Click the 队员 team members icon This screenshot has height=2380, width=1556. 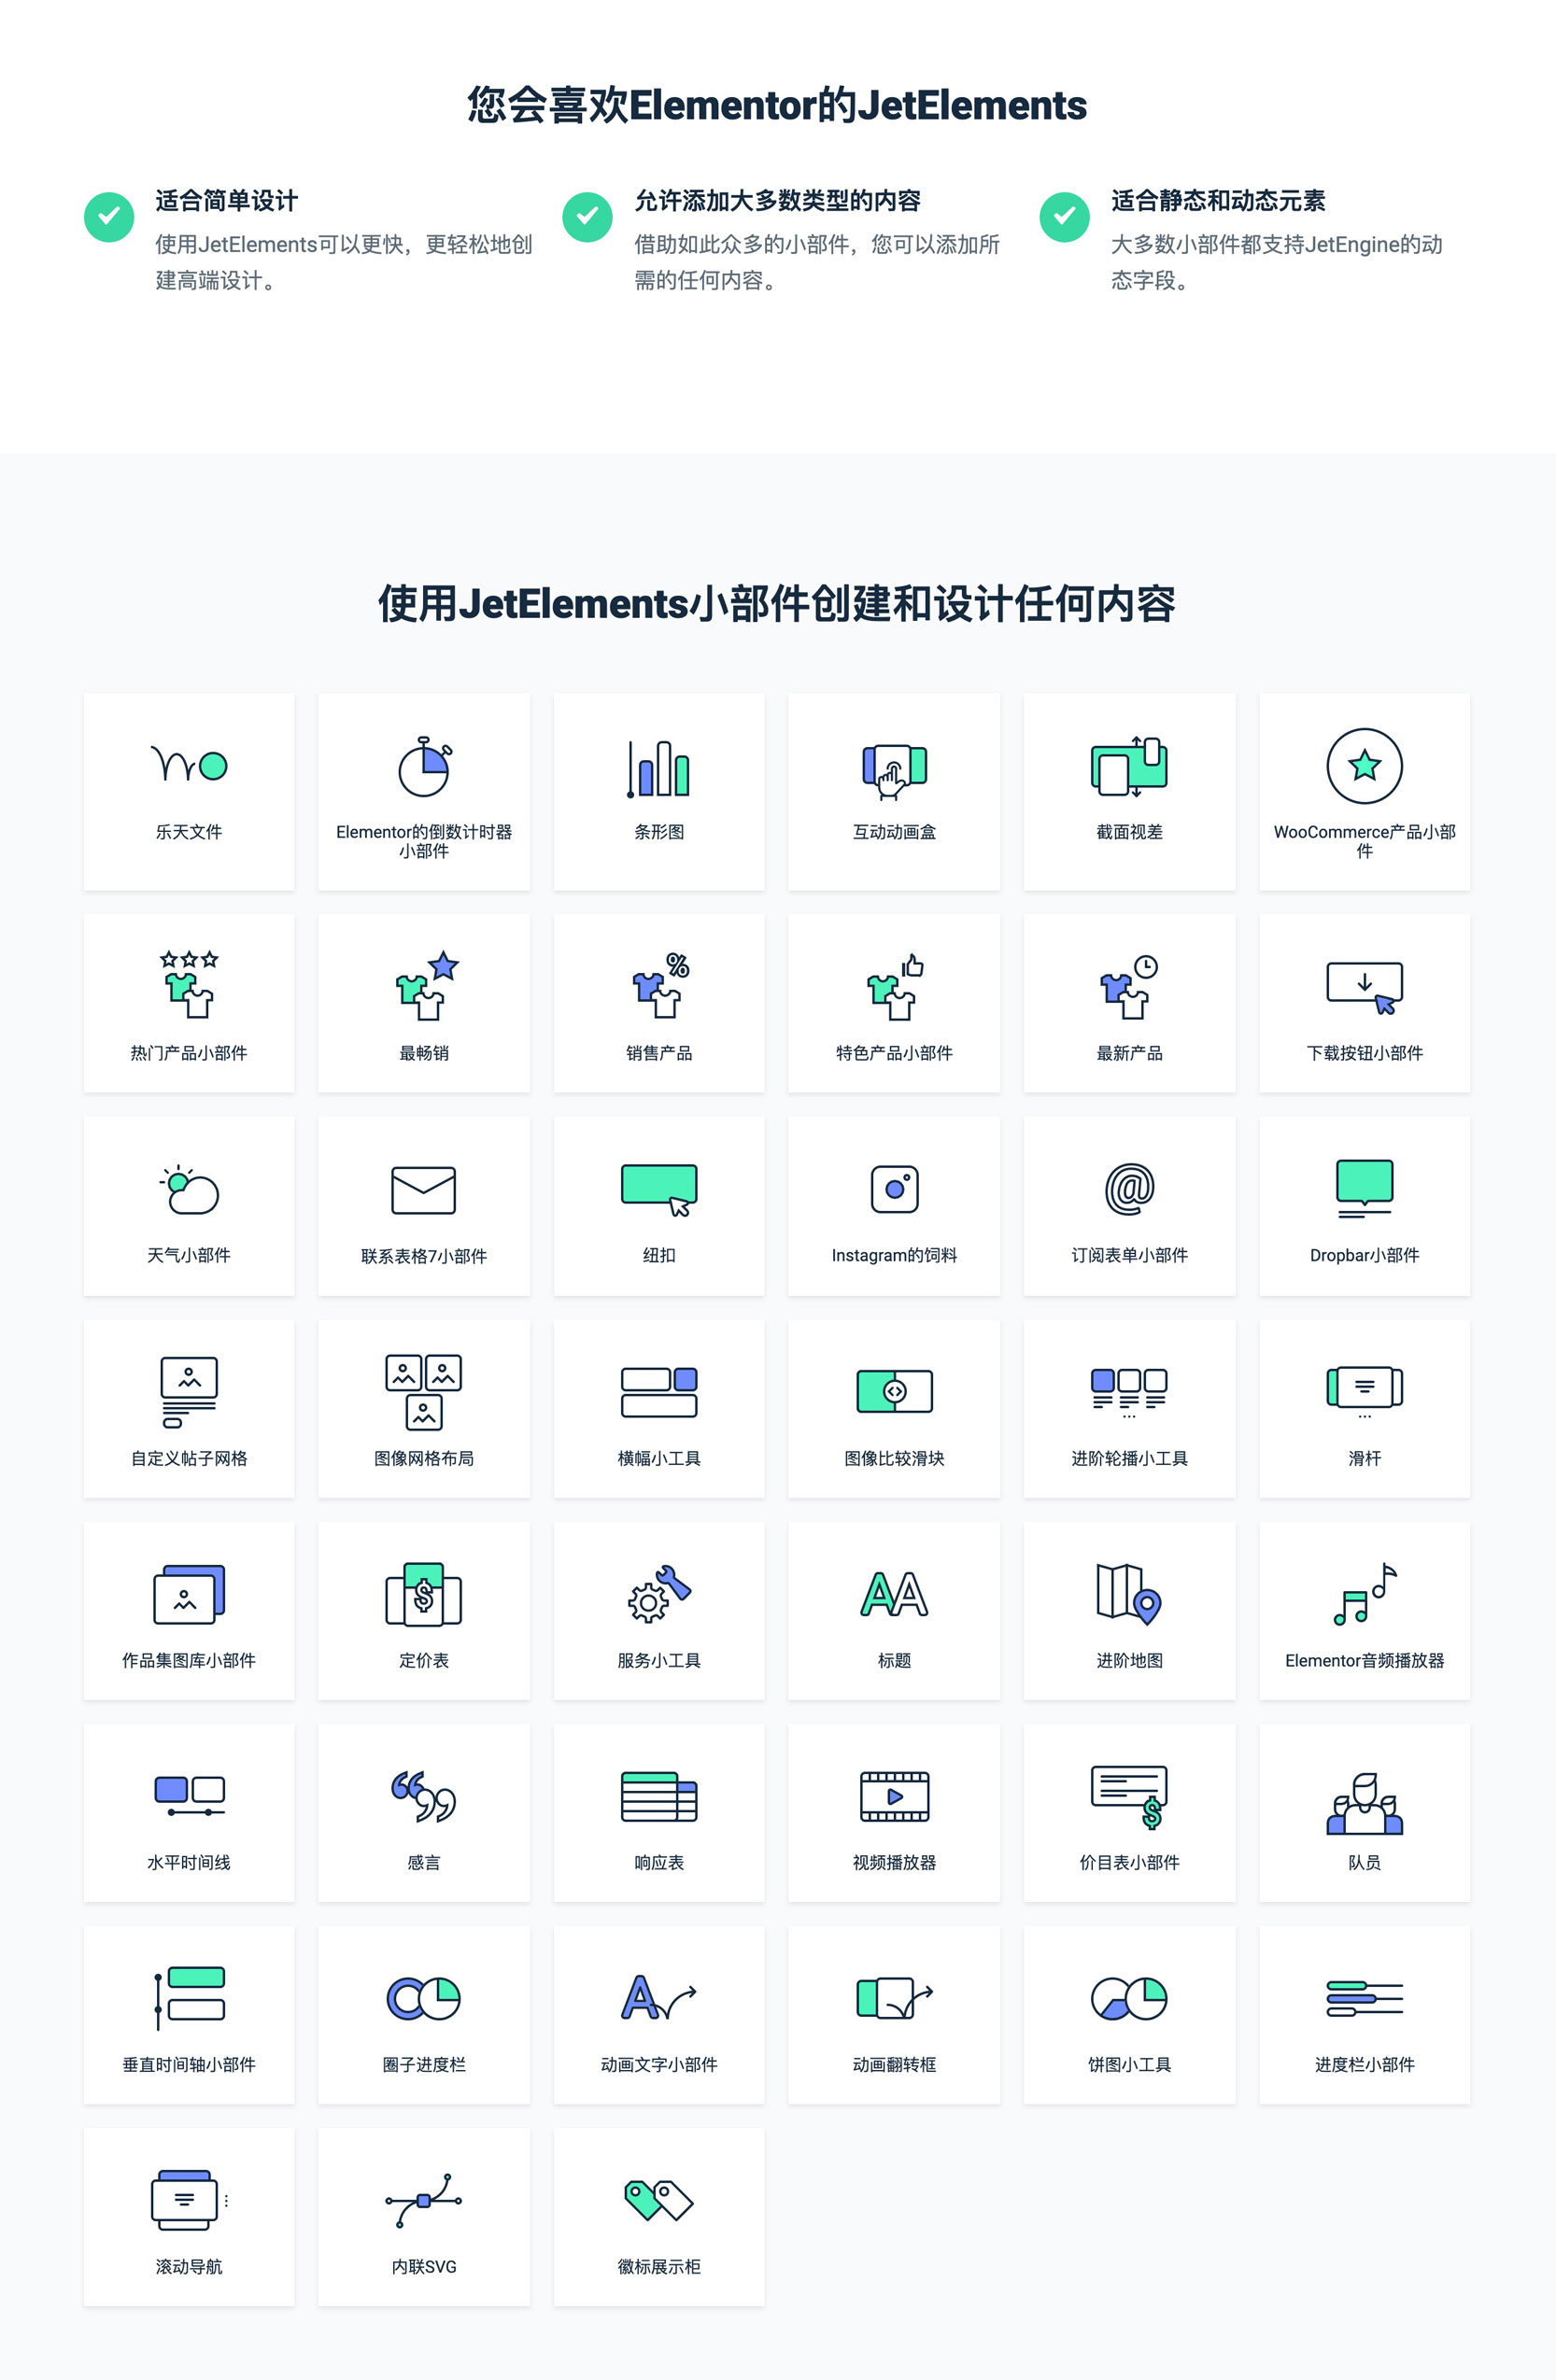point(1364,1803)
